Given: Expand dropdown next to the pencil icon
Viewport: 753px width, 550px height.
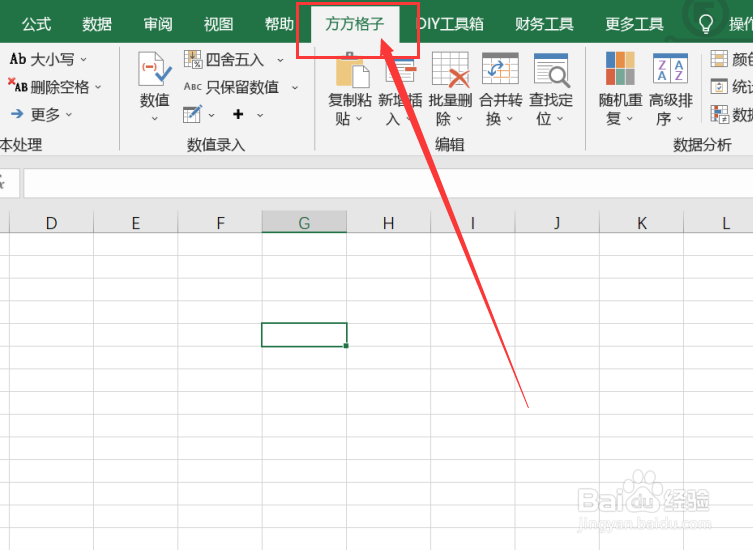Looking at the screenshot, I should (211, 115).
